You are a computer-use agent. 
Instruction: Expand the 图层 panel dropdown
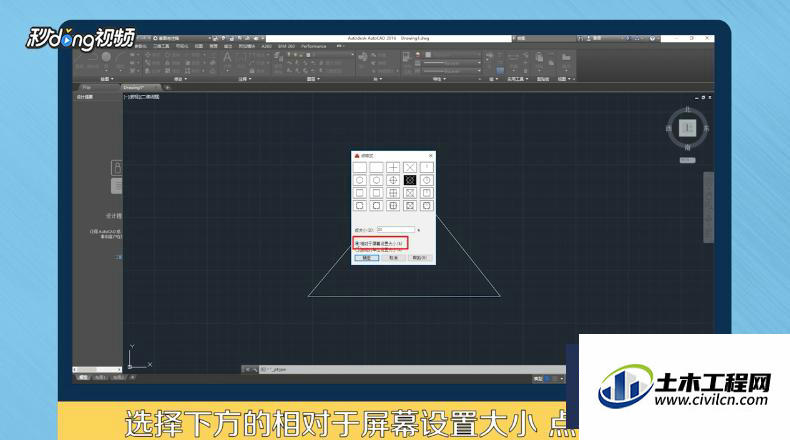click(x=313, y=79)
